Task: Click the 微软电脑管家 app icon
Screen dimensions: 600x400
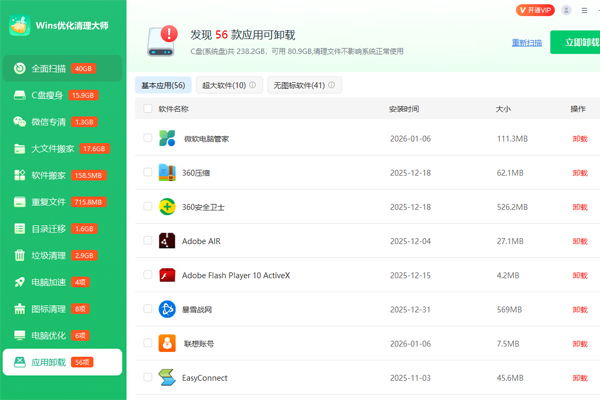Action: click(167, 138)
